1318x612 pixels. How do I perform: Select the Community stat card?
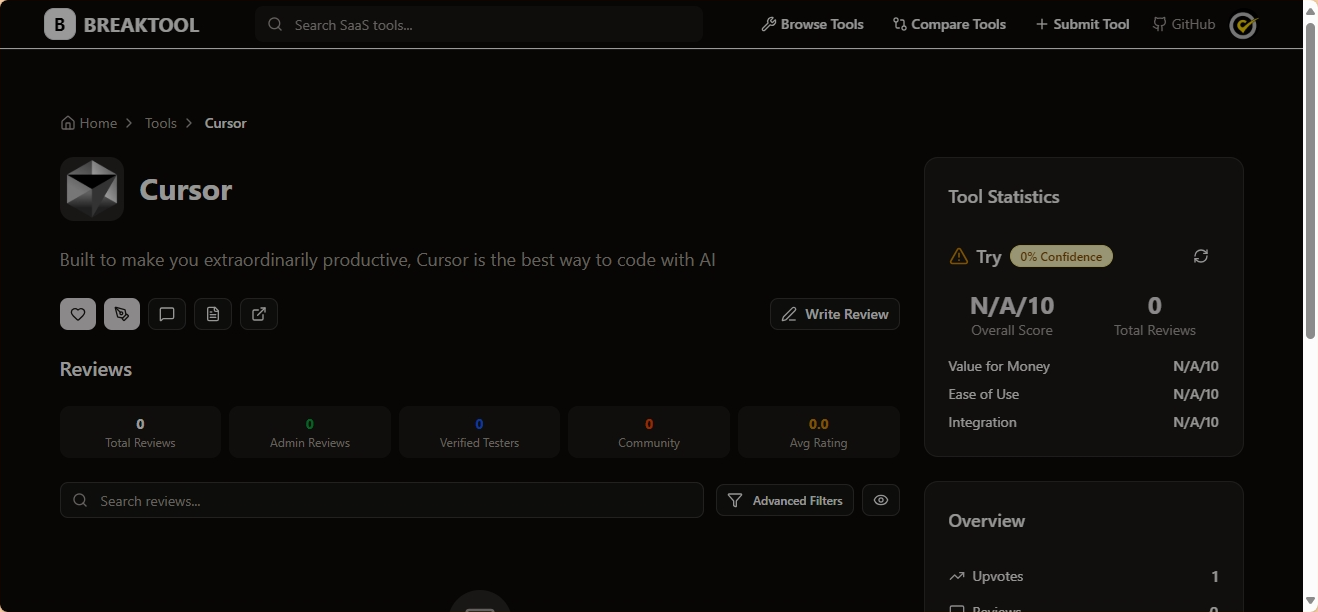(649, 432)
